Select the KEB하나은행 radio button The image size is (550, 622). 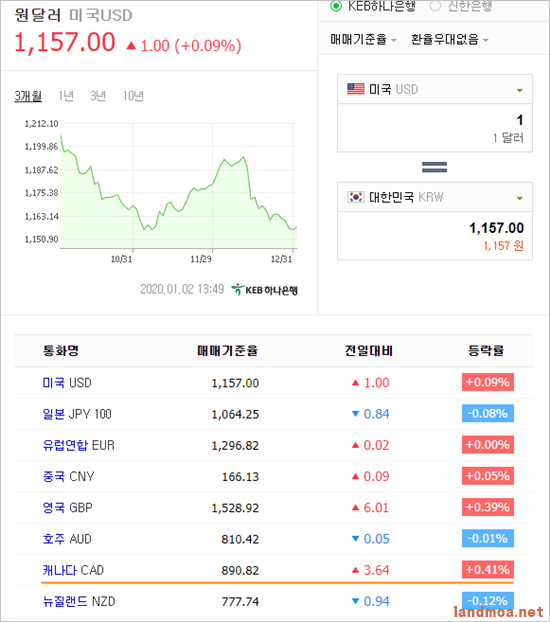pos(336,6)
